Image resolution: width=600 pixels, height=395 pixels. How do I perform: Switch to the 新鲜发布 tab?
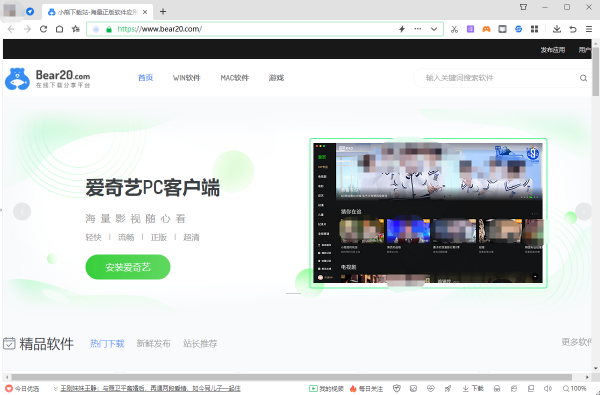pyautogui.click(x=153, y=343)
